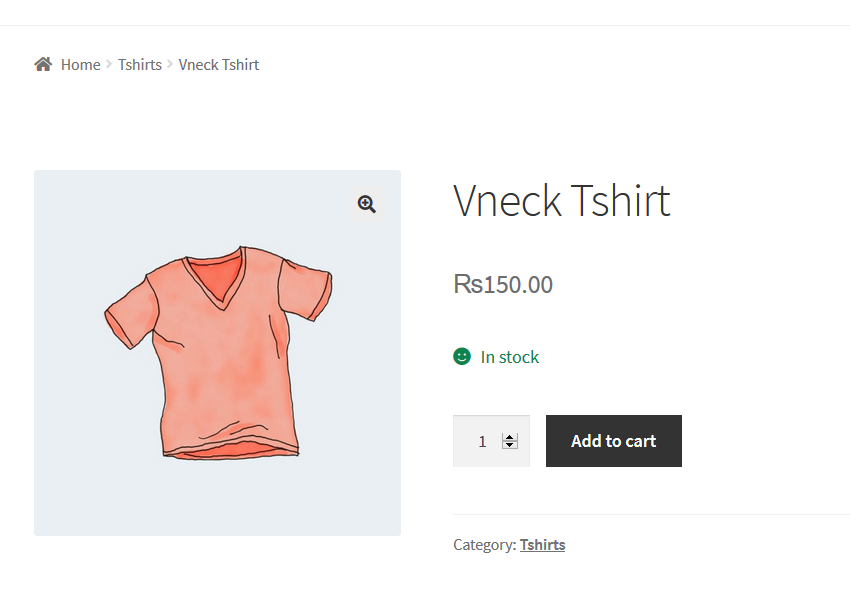Click chevron between Home and Tshirts
The height and width of the screenshot is (589, 850).
(109, 64)
